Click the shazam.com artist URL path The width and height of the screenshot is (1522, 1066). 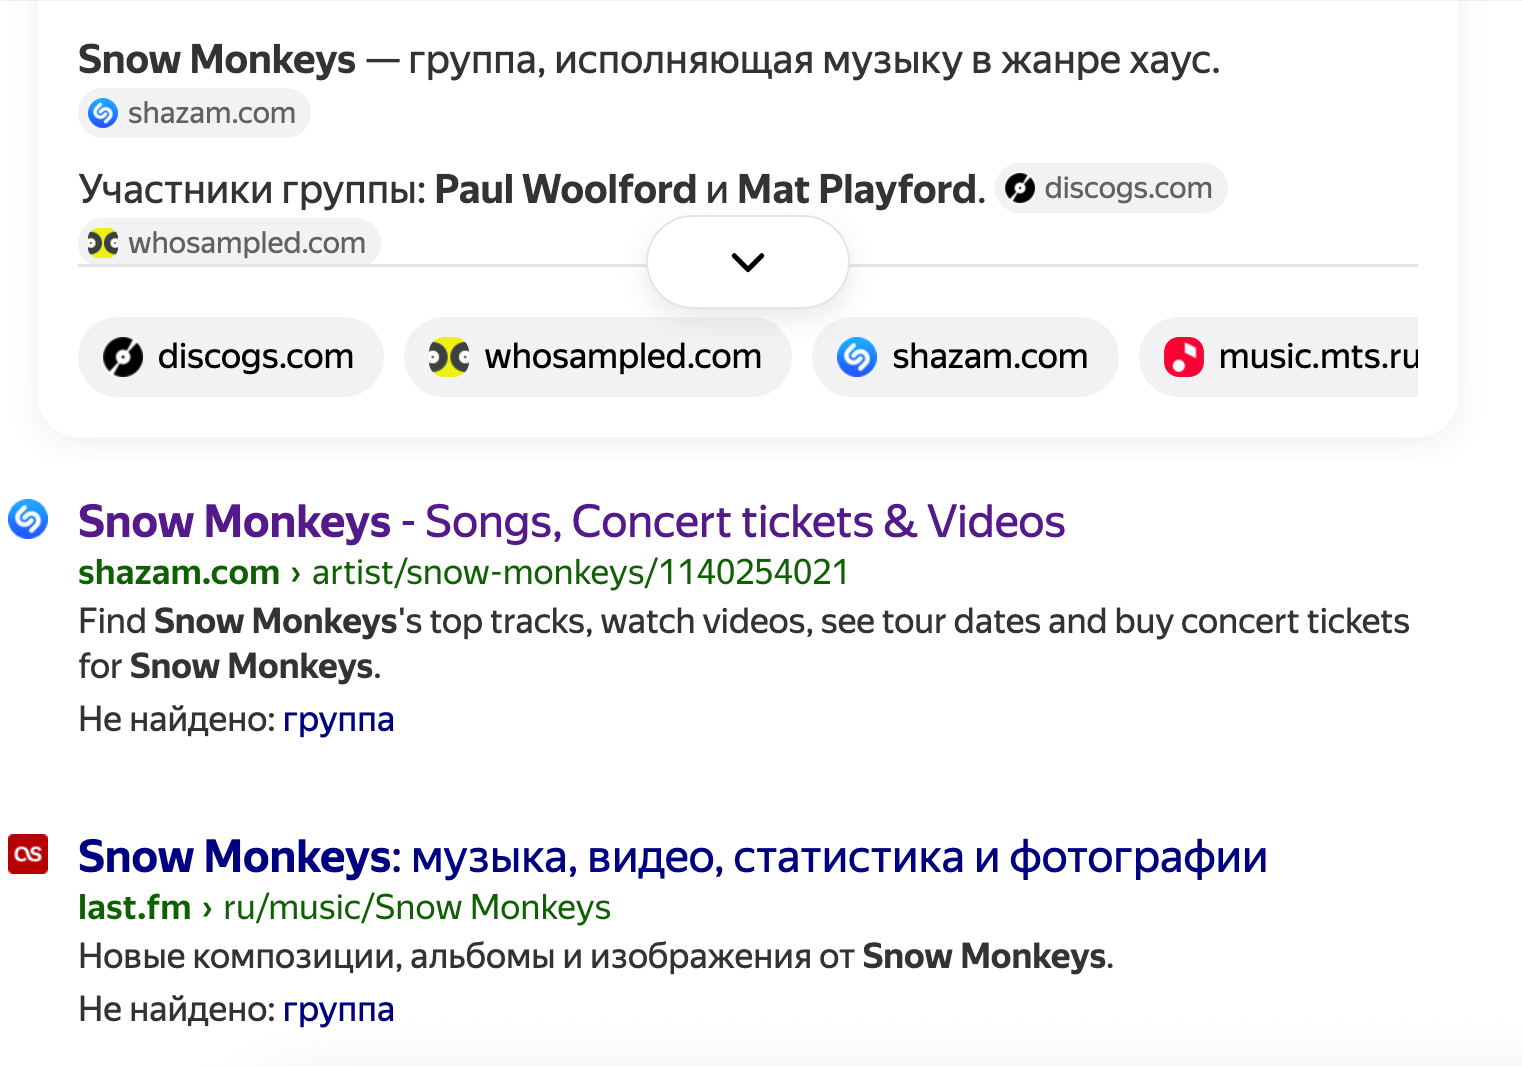click(x=580, y=572)
